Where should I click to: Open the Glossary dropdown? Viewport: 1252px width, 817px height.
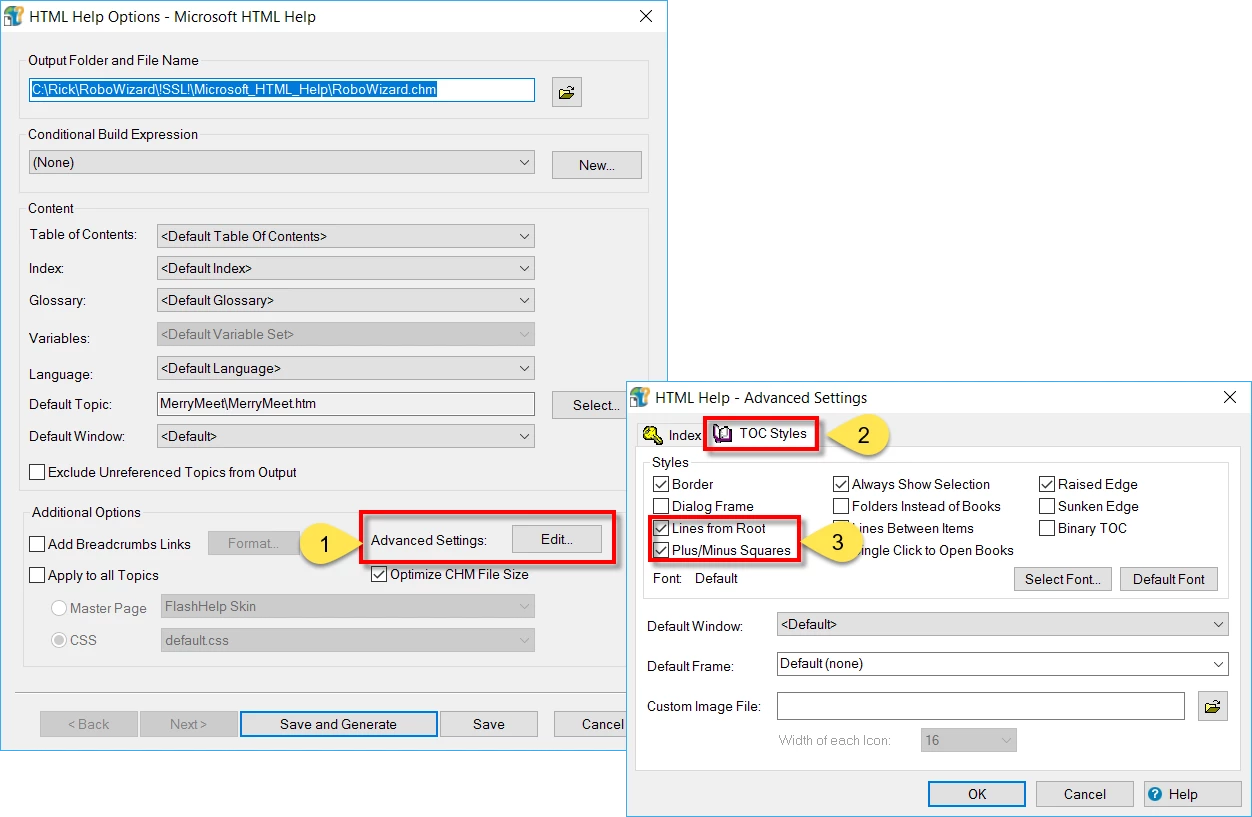(345, 300)
